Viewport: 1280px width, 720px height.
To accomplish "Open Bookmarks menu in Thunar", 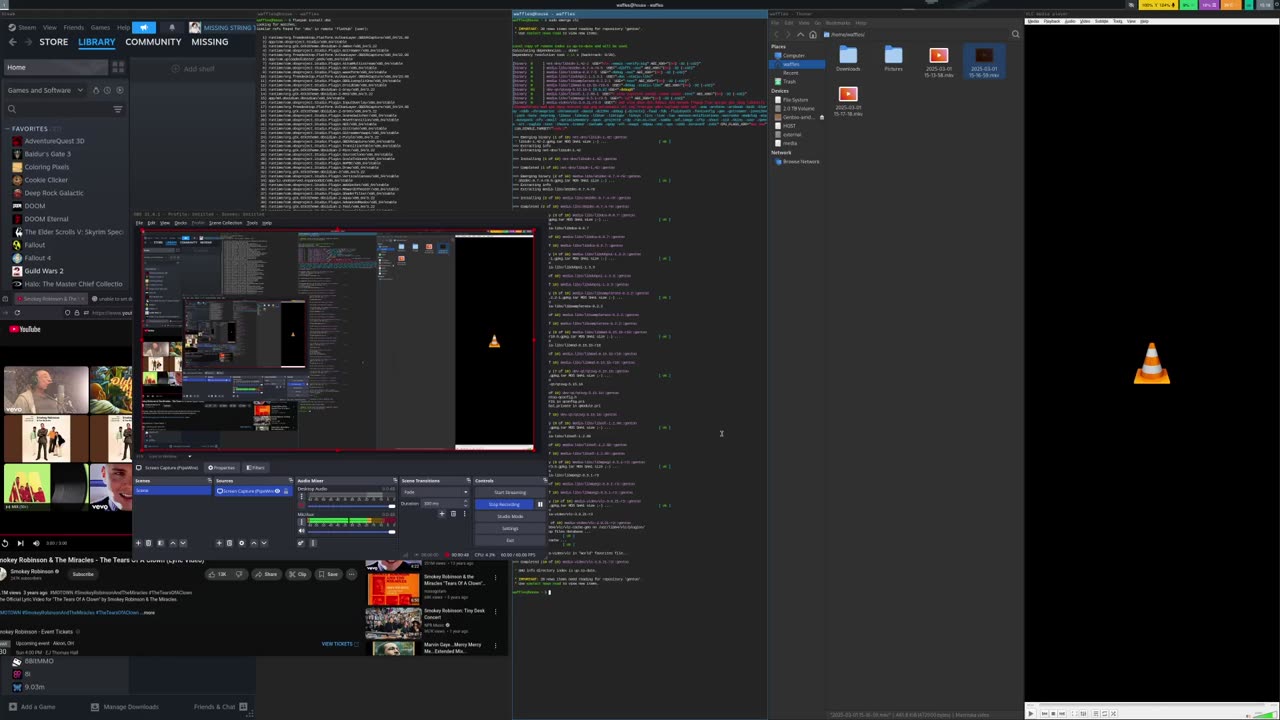I will 838,22.
